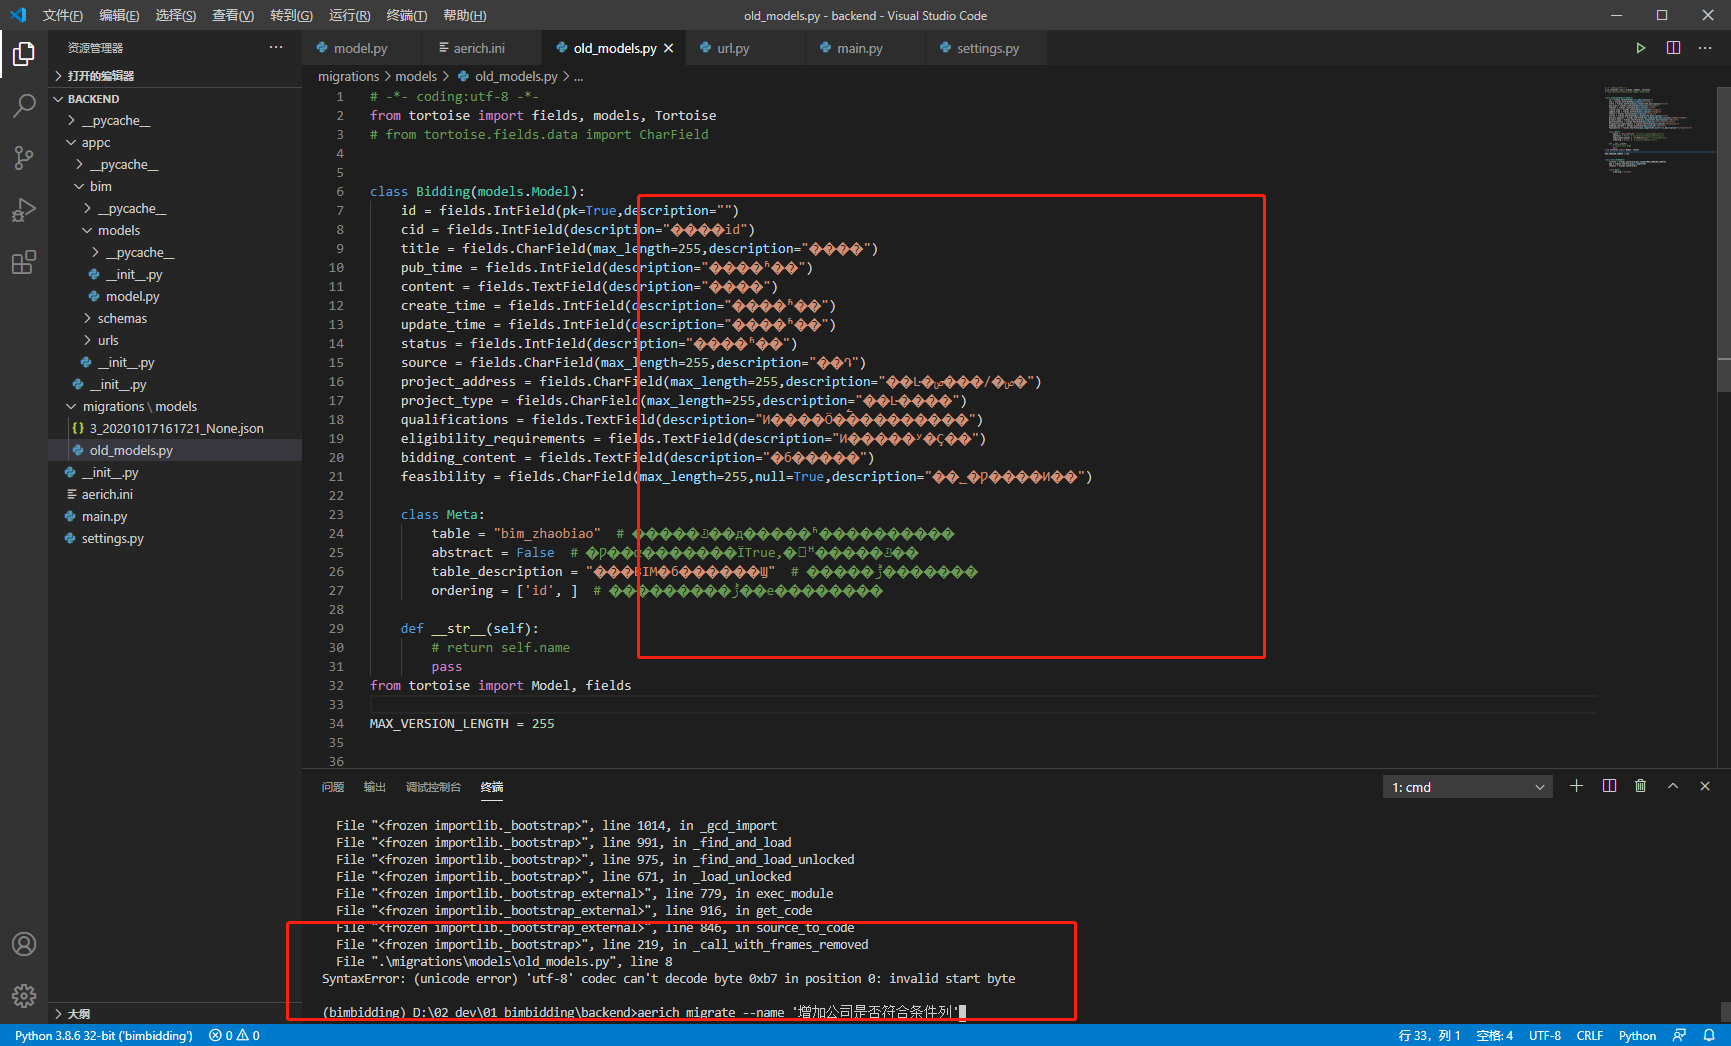The height and width of the screenshot is (1046, 1731).
Task: Close the terminal panel
Action: tap(1705, 786)
